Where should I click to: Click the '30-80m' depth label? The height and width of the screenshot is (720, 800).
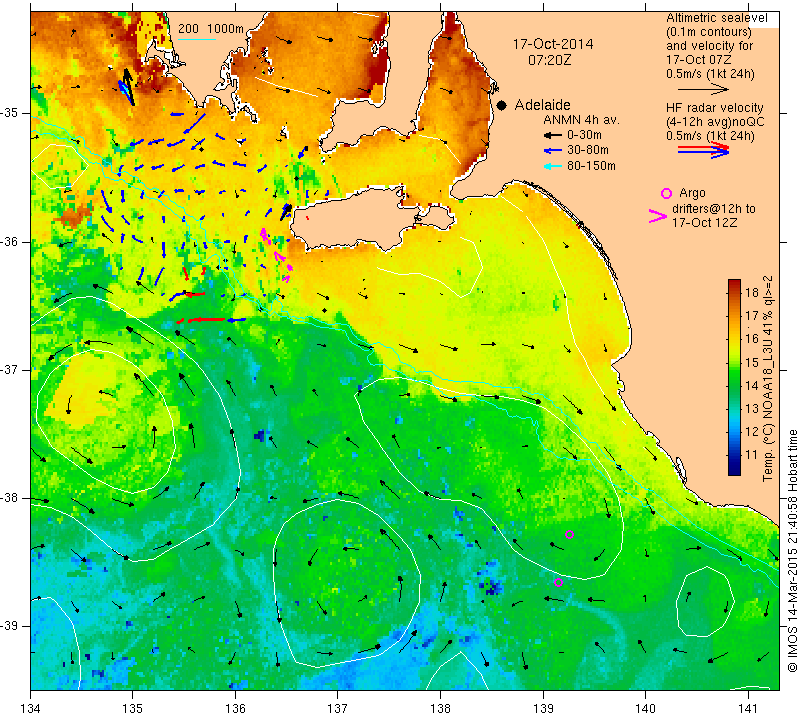point(588,150)
